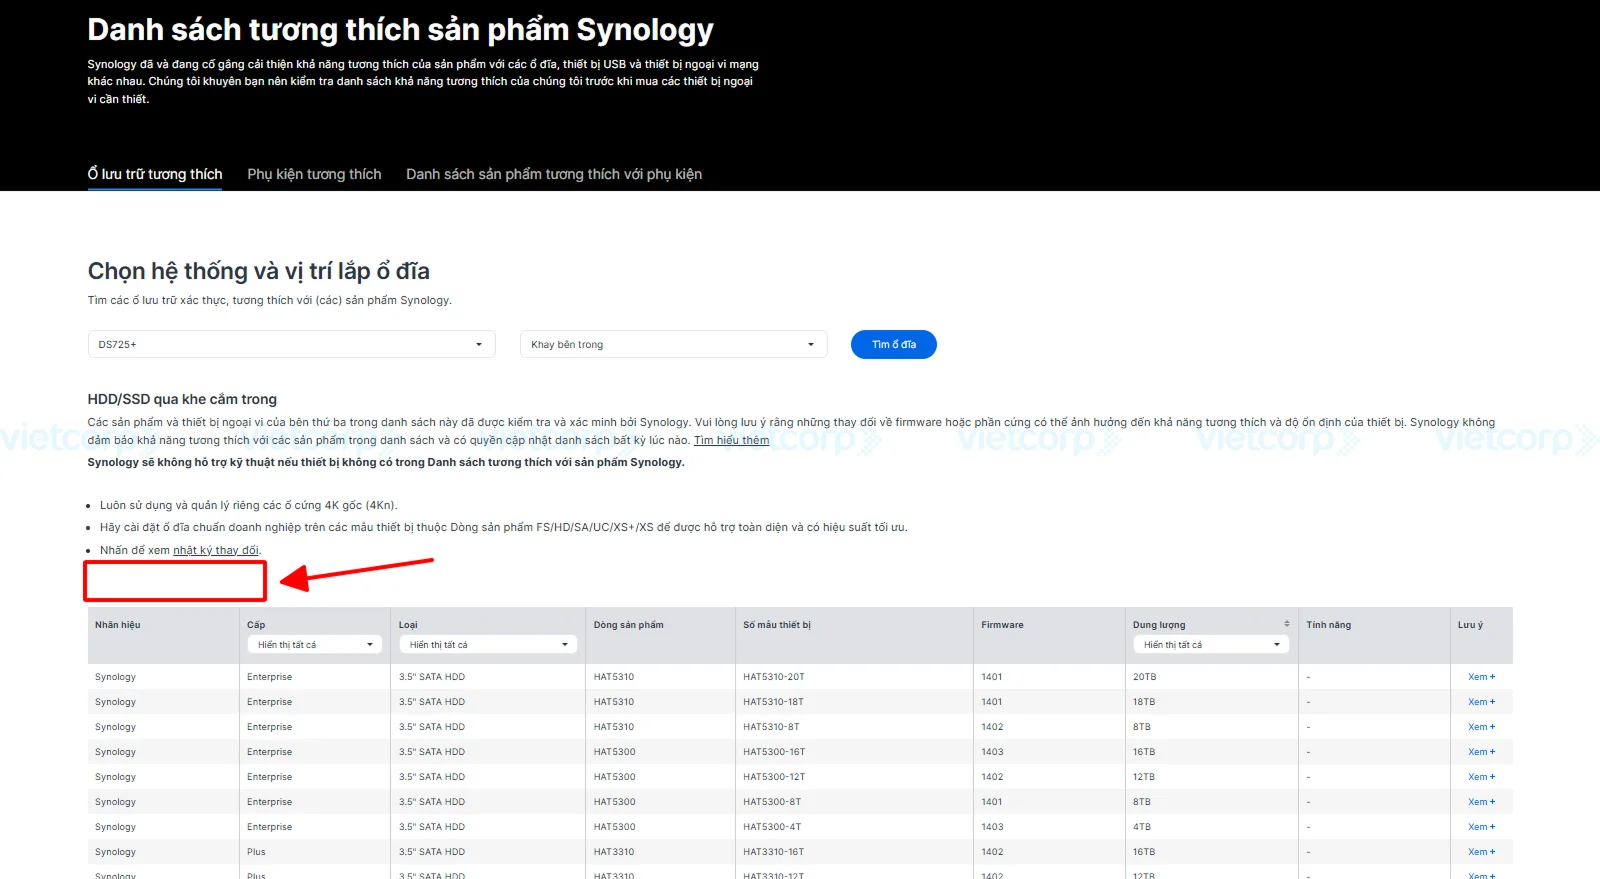The height and width of the screenshot is (879, 1600).
Task: Switch to Ổ lưu trữ tương thích tab
Action: click(155, 174)
